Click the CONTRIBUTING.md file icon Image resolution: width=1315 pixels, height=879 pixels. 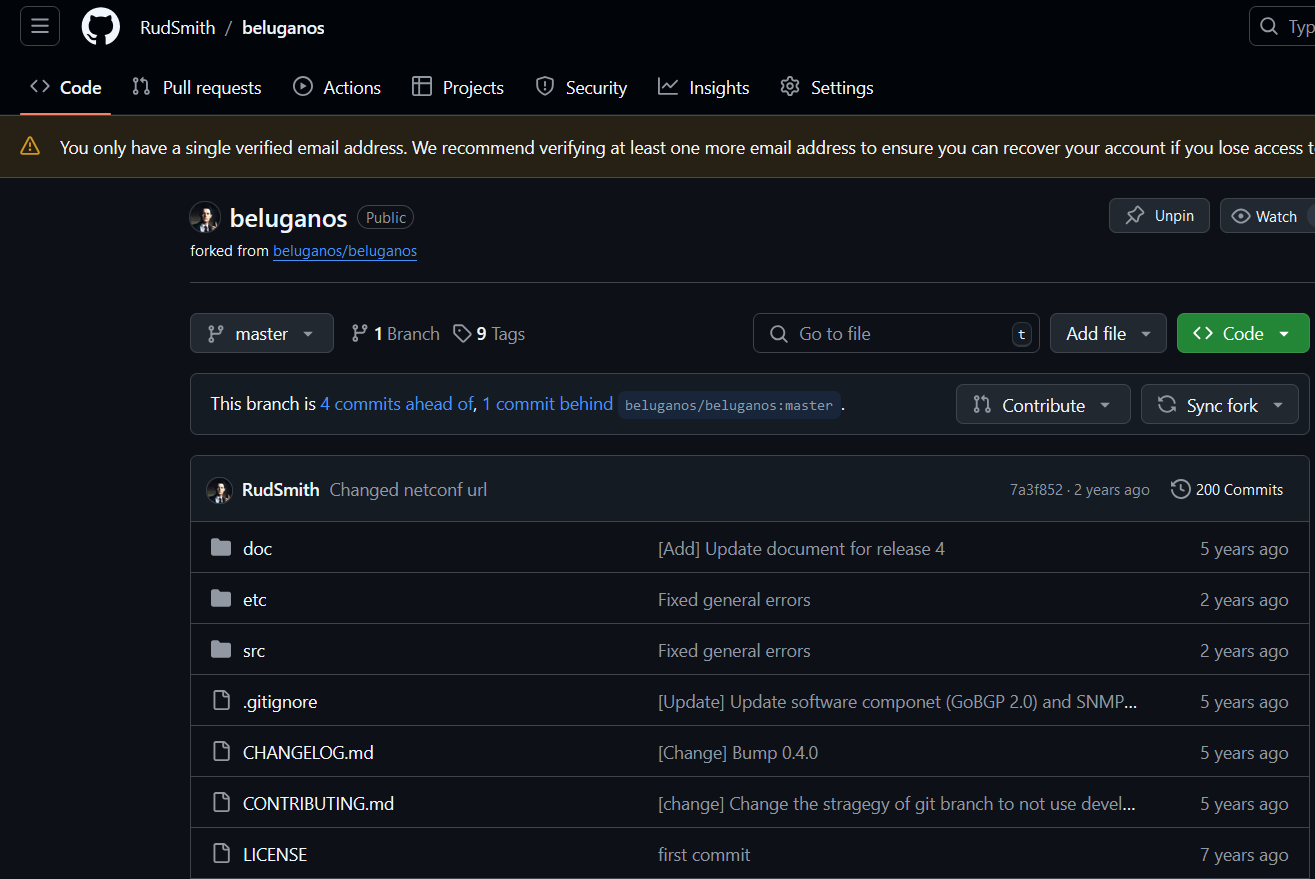[x=221, y=803]
